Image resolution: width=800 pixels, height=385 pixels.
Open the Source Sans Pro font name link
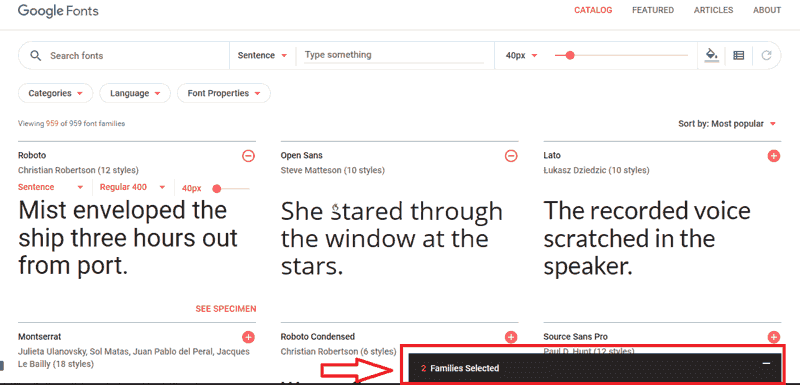[576, 337]
